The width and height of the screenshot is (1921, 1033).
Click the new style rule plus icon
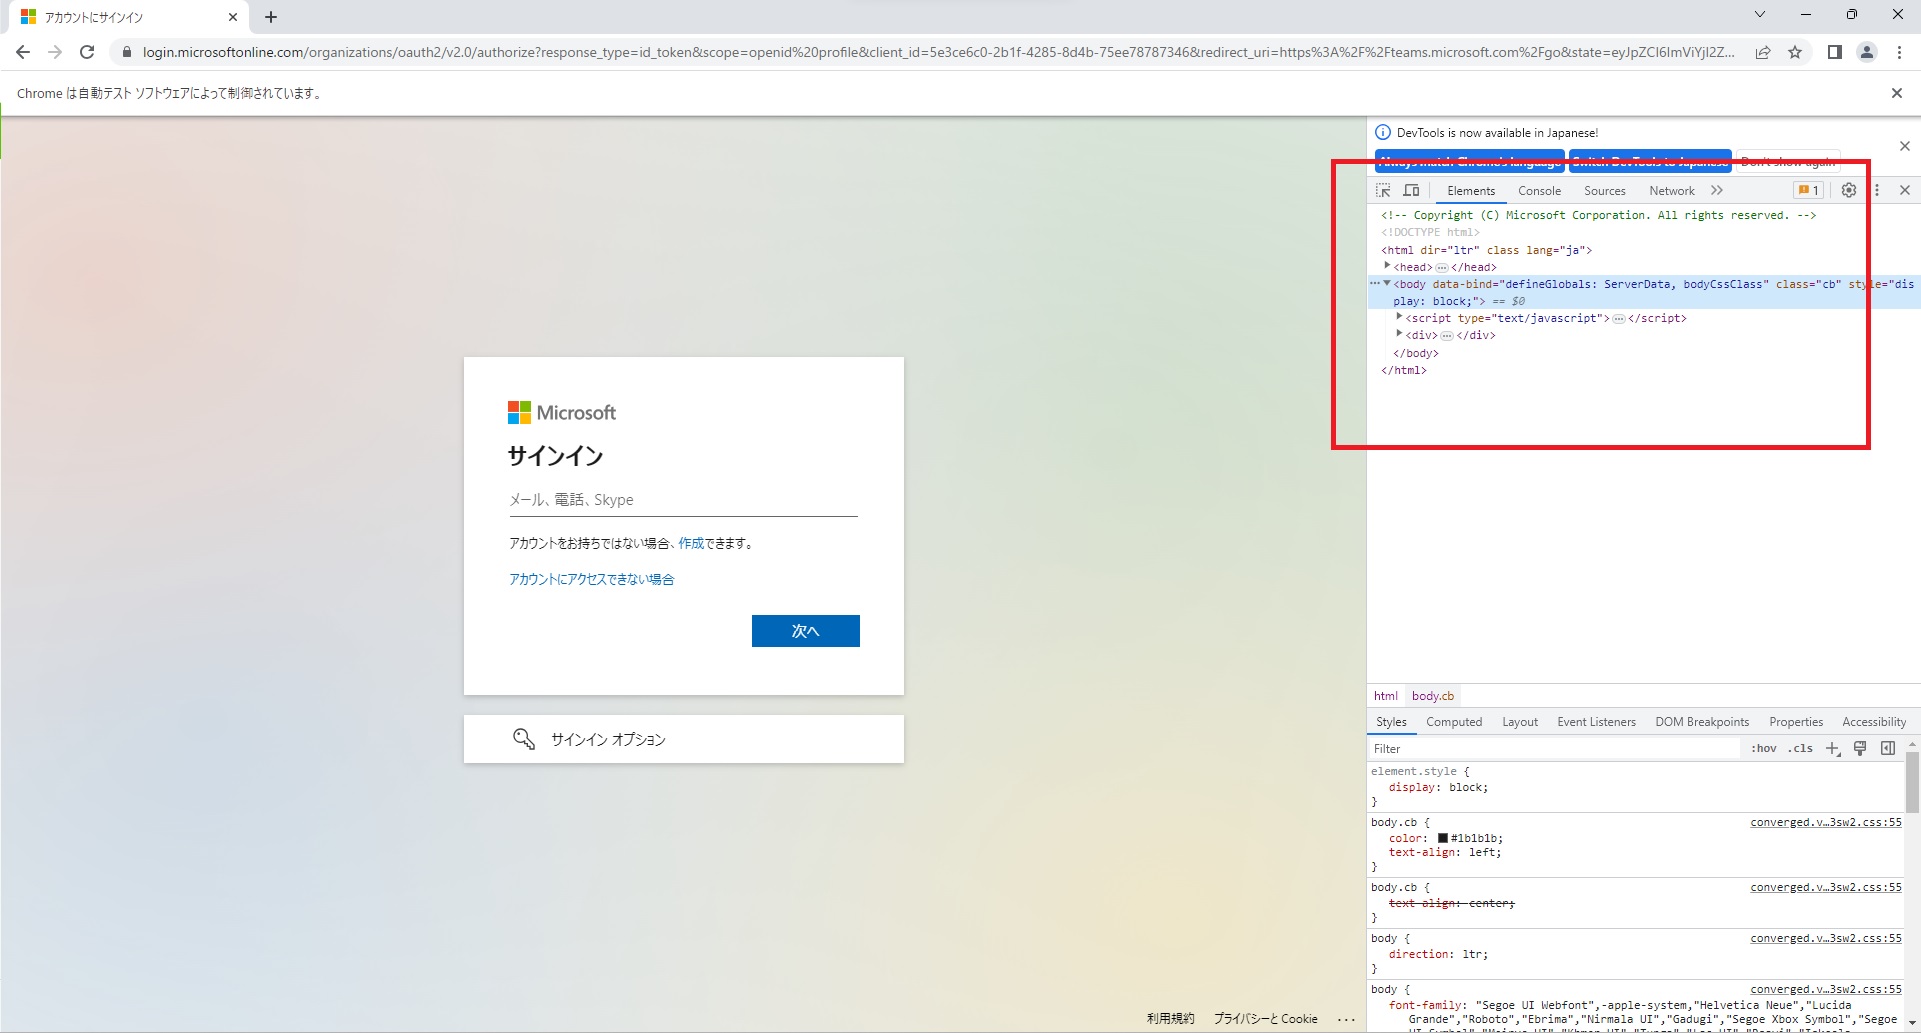[x=1833, y=748]
